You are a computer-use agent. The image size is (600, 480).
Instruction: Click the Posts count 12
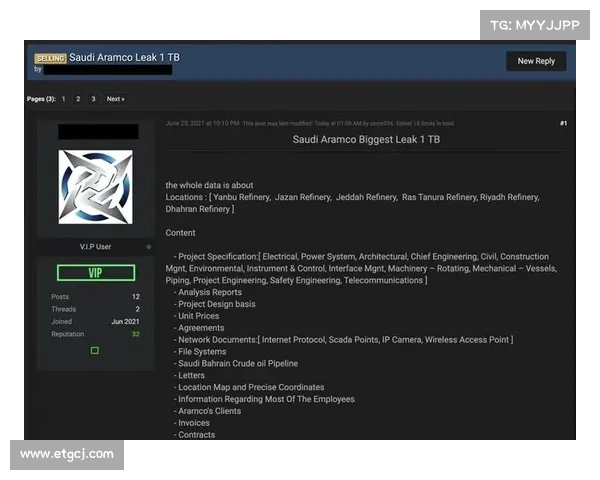(135, 297)
